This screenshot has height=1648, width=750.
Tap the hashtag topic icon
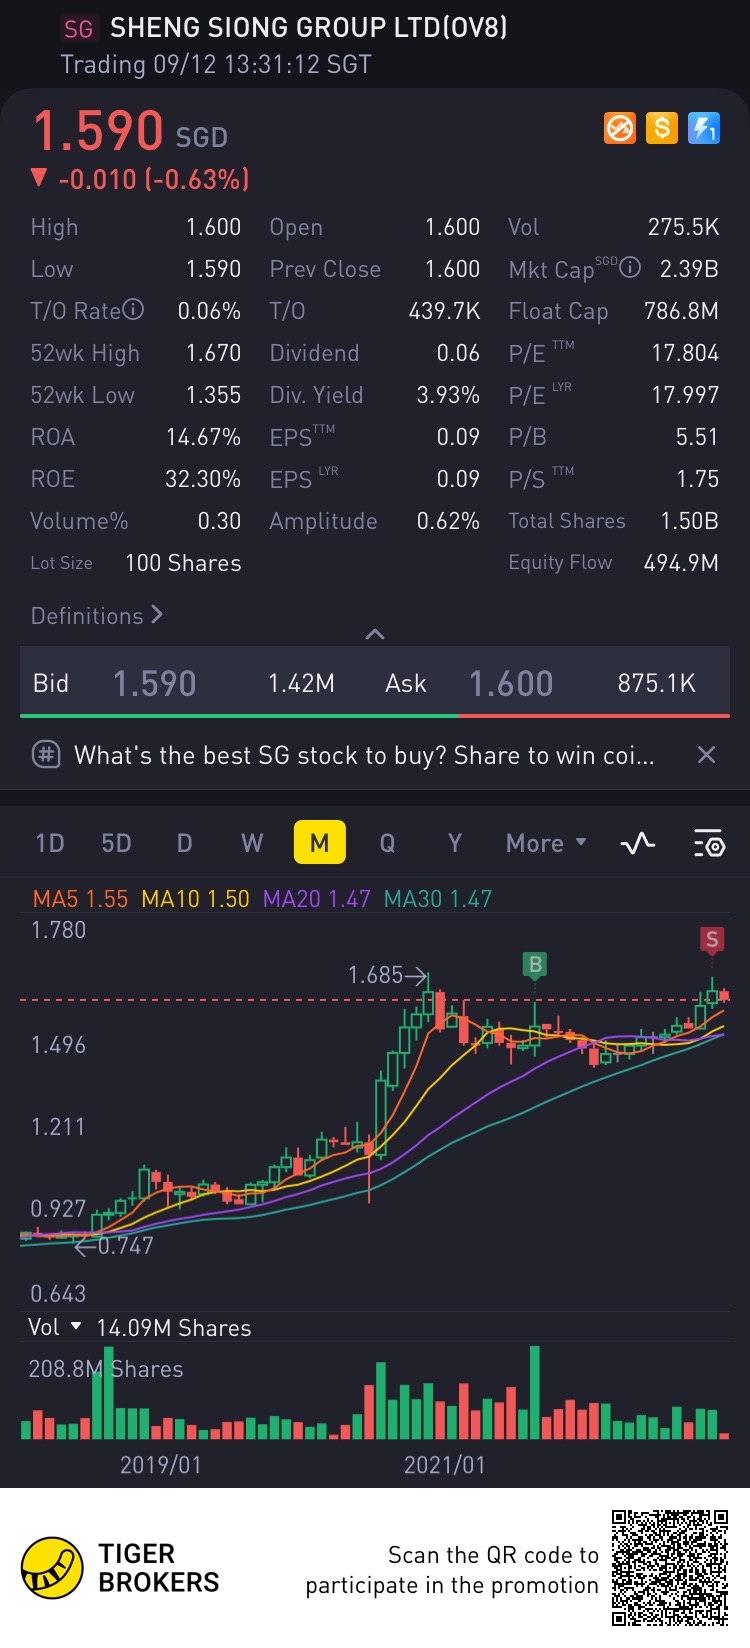[x=46, y=755]
